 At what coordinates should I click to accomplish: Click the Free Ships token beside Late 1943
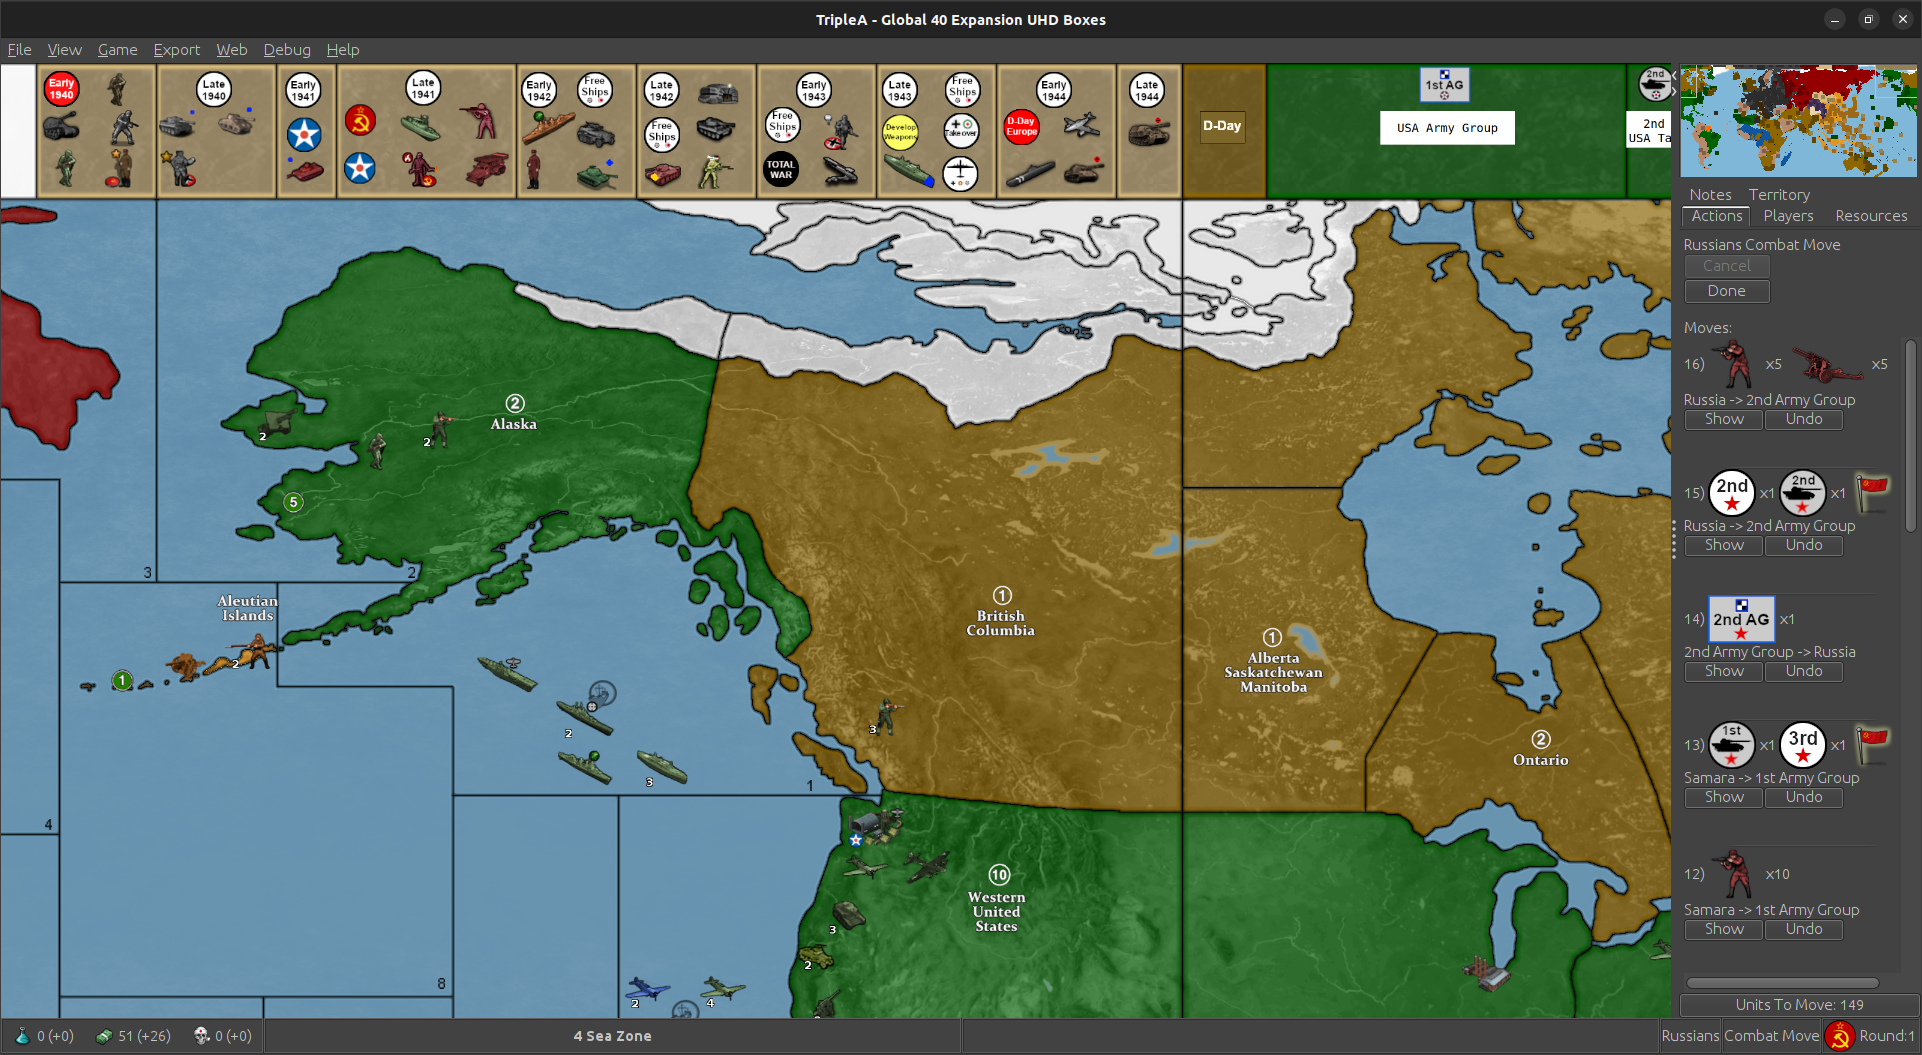point(962,90)
